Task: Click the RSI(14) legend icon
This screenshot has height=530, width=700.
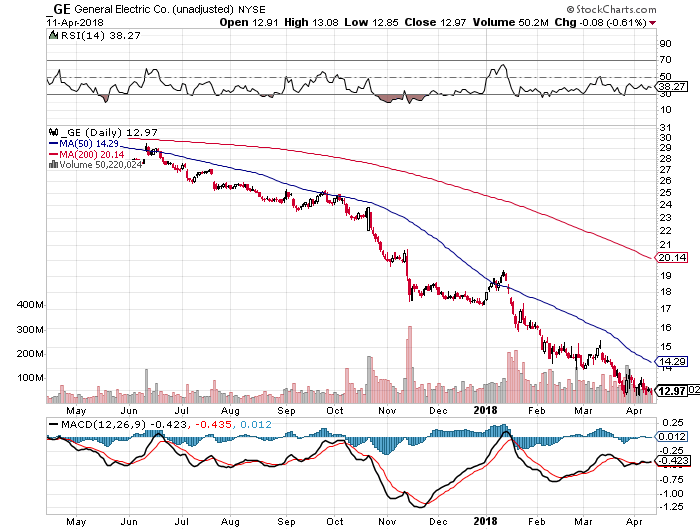Action: coord(53,35)
